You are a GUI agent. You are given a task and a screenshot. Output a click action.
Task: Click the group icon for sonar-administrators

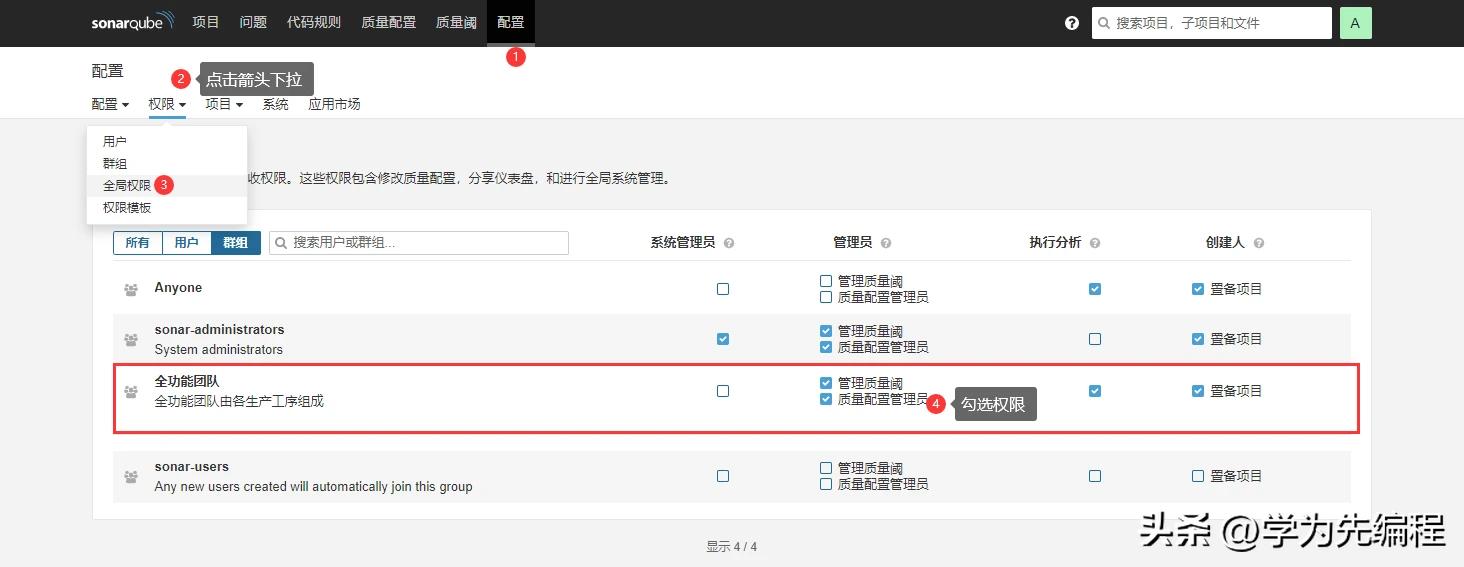[131, 340]
